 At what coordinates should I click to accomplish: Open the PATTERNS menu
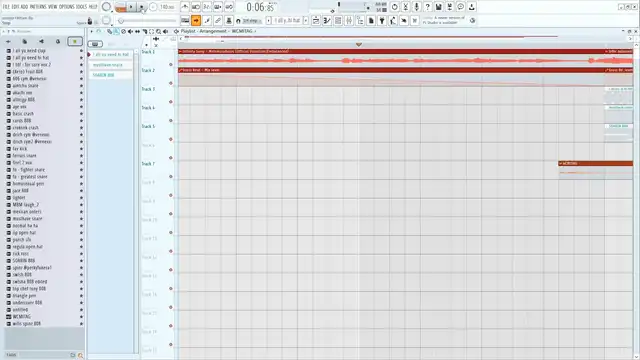38,7
